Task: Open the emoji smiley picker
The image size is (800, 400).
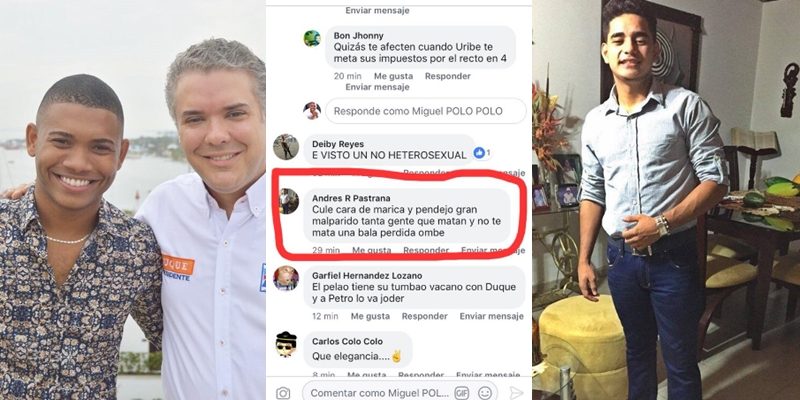Action: click(x=485, y=393)
